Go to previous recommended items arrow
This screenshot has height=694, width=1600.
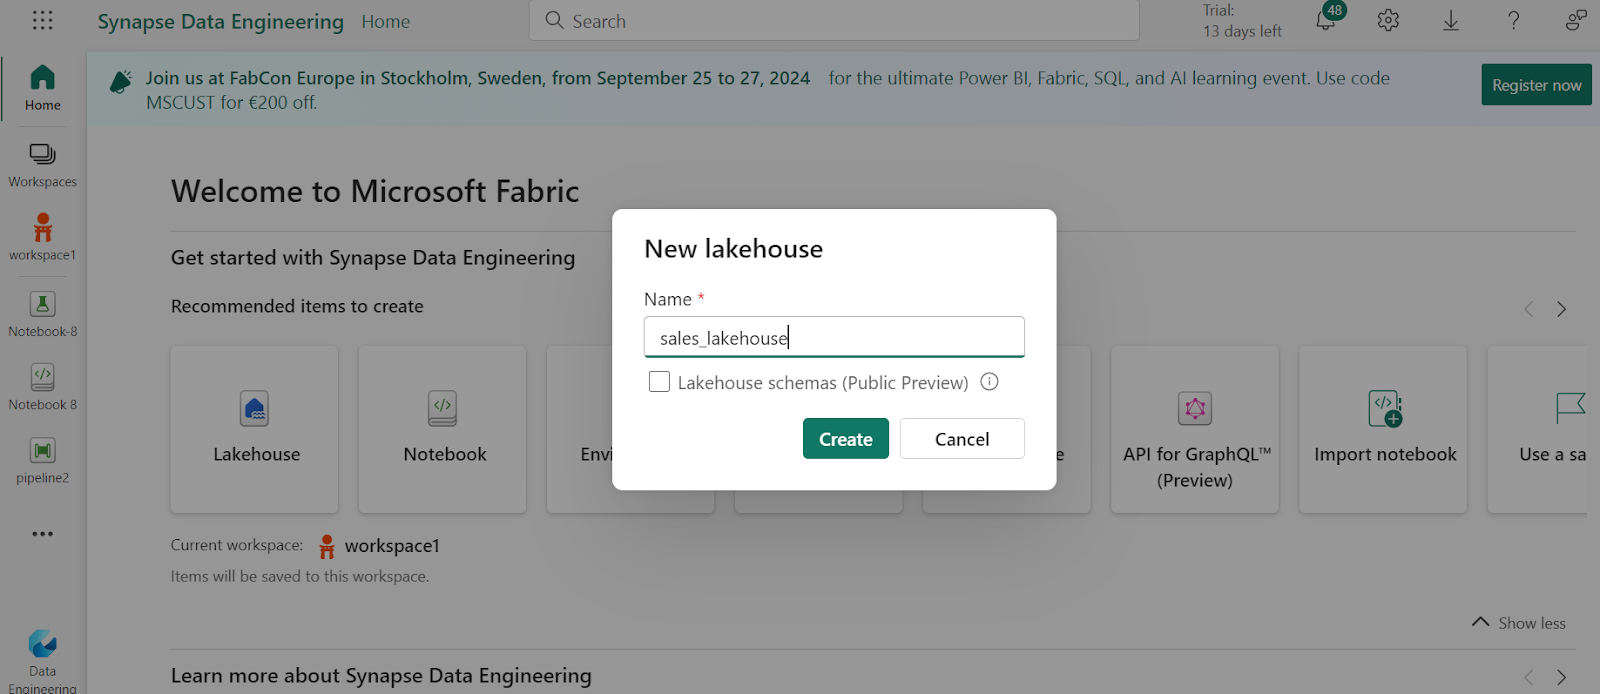click(x=1528, y=309)
